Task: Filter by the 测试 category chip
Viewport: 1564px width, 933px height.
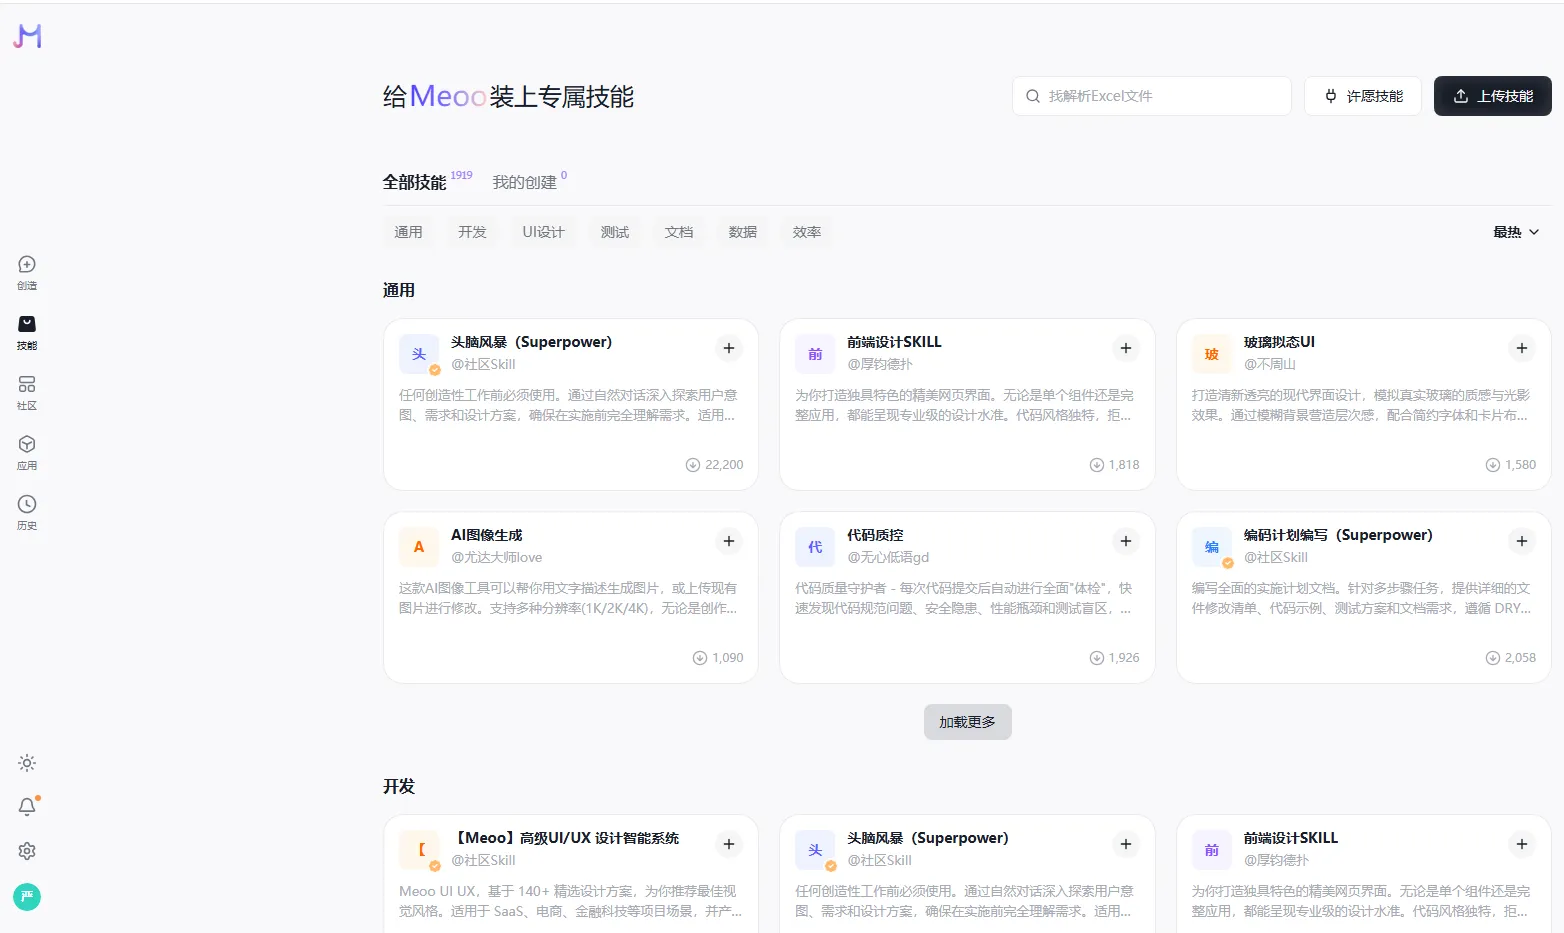Action: click(615, 232)
